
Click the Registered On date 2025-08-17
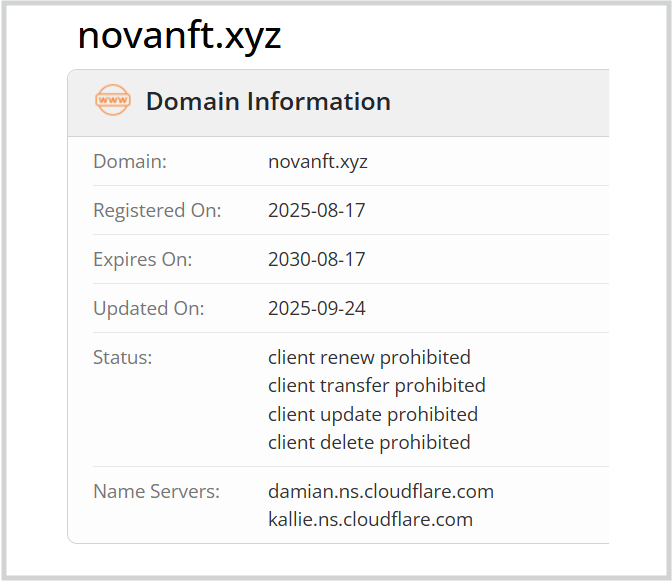317,210
